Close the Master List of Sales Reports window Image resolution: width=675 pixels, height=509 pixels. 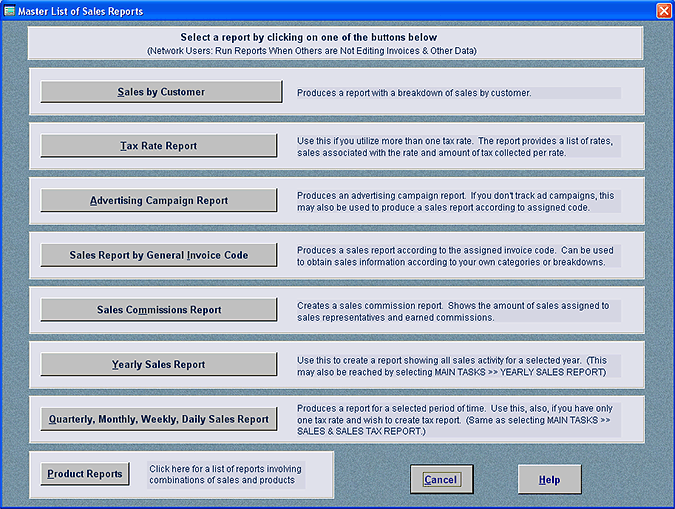click(x=663, y=11)
